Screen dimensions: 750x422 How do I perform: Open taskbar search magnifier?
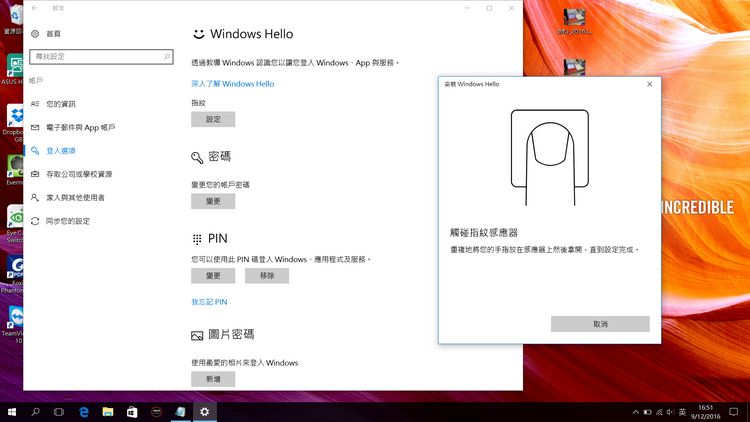pos(35,412)
